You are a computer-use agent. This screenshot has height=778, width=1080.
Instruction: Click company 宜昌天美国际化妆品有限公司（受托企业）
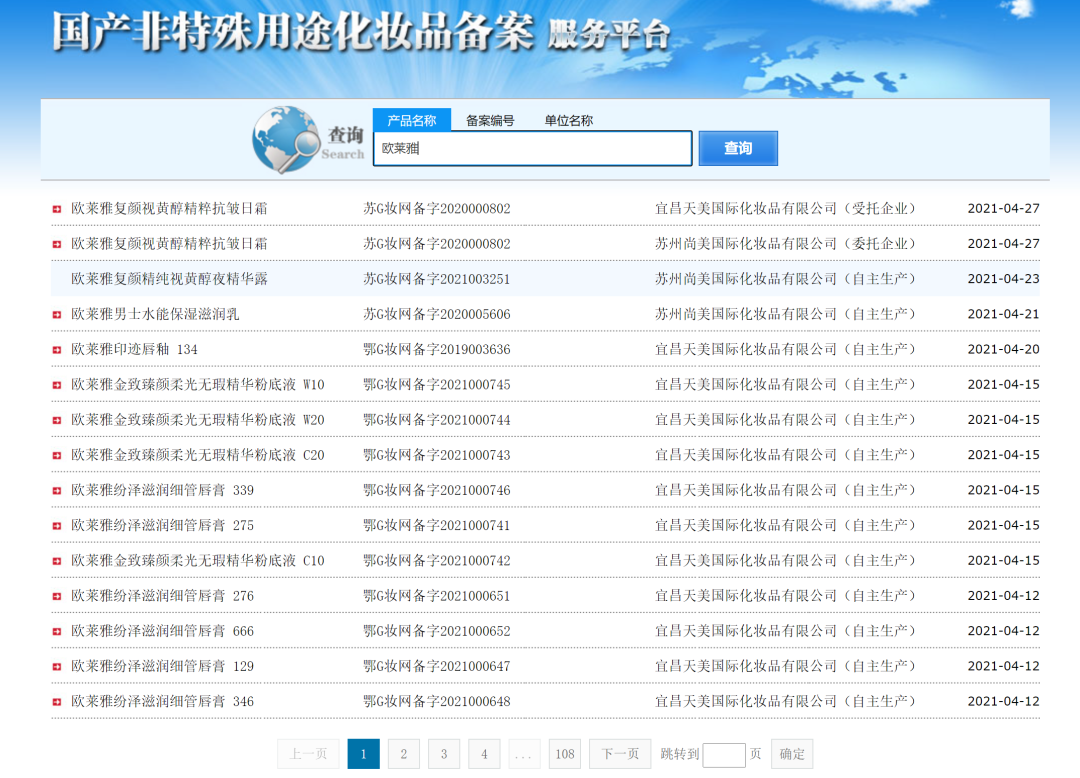tap(785, 209)
